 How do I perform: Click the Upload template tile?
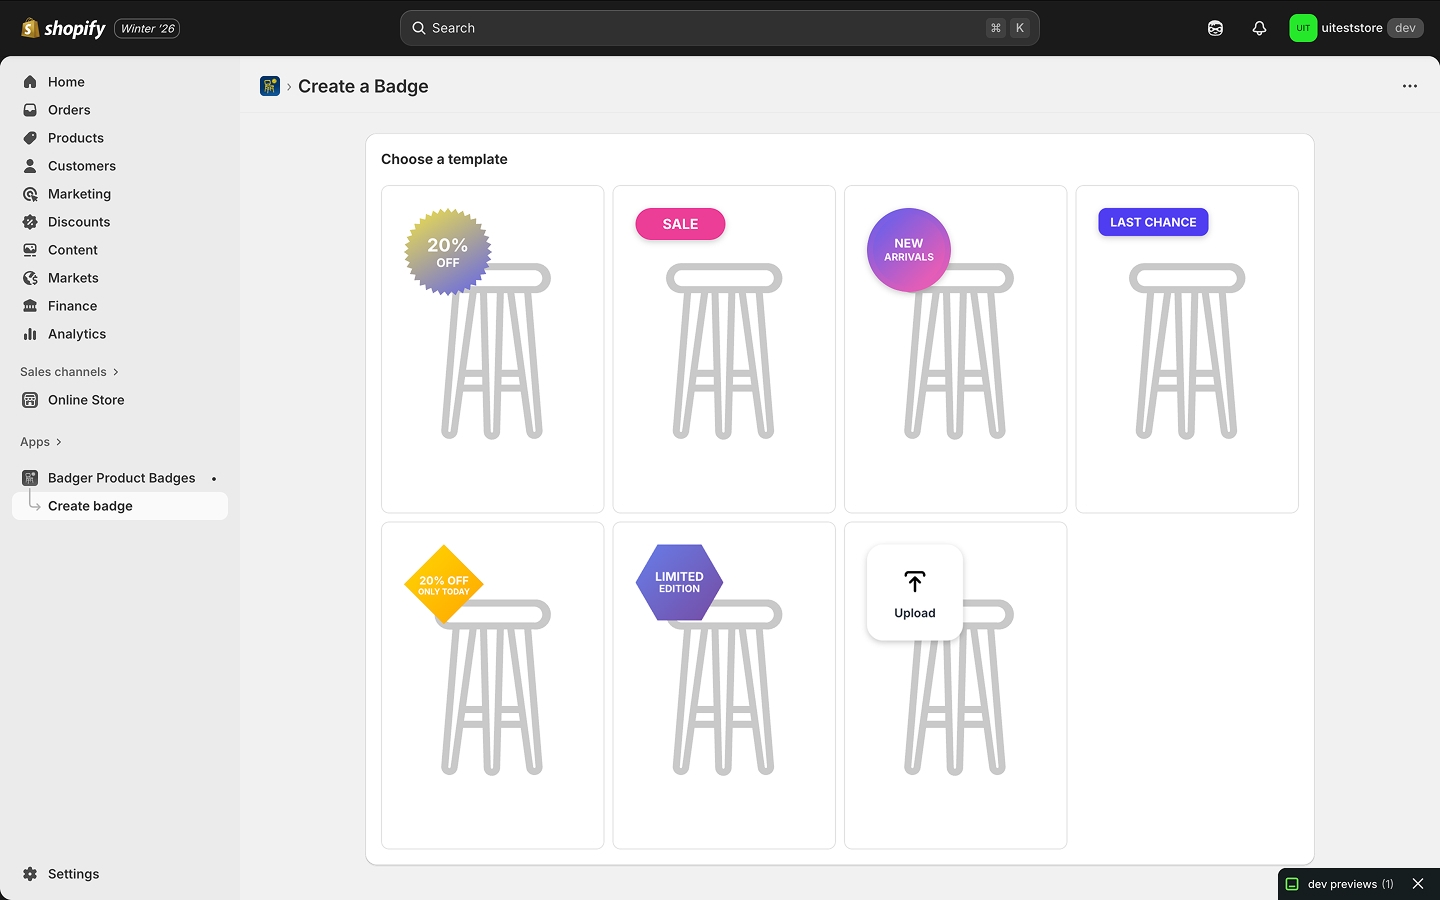913,592
